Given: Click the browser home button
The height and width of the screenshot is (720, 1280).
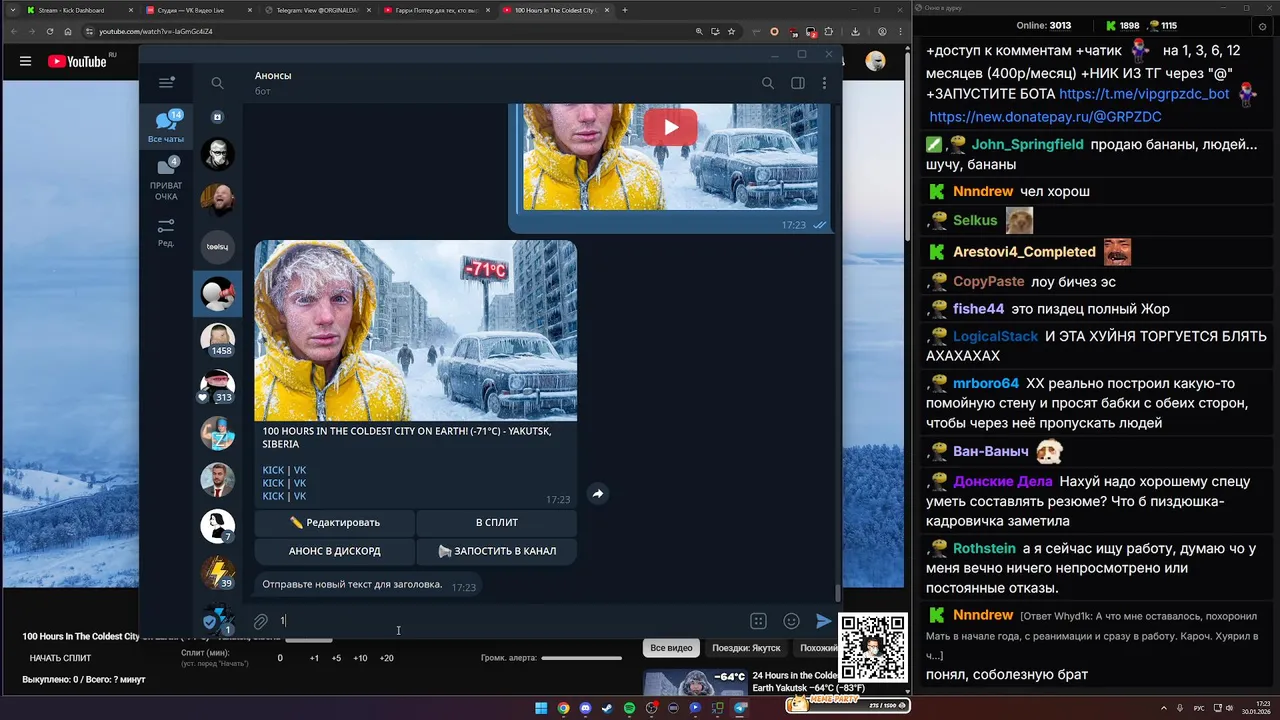Looking at the screenshot, I should click(68, 31).
